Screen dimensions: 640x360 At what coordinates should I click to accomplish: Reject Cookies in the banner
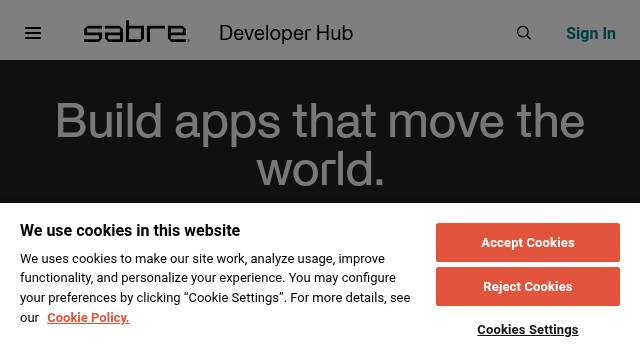pyautogui.click(x=528, y=287)
